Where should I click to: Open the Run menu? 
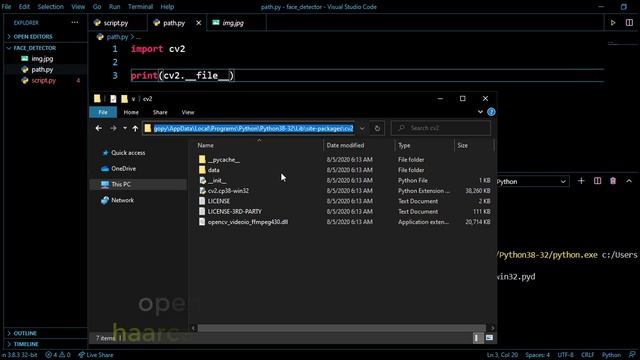point(114,7)
